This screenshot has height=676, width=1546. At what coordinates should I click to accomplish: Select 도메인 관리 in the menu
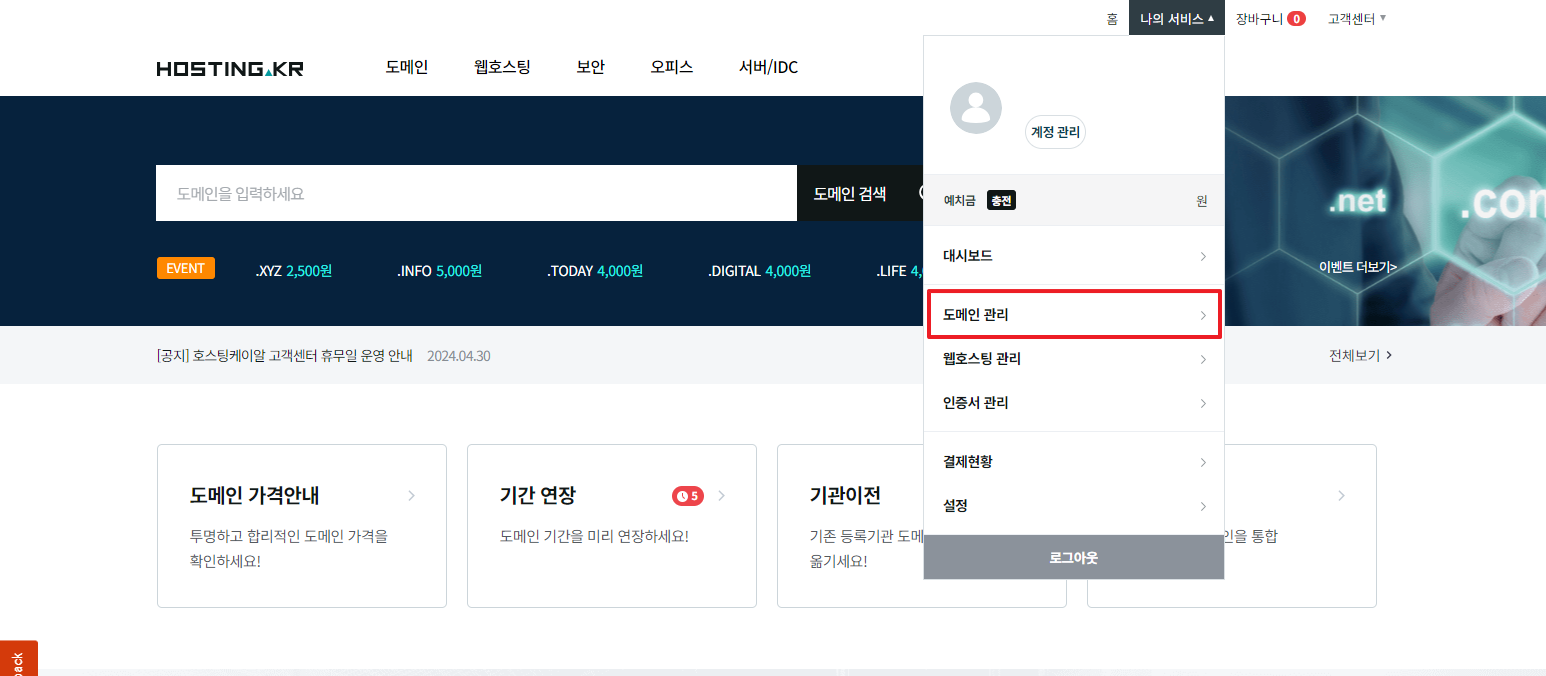click(1073, 315)
